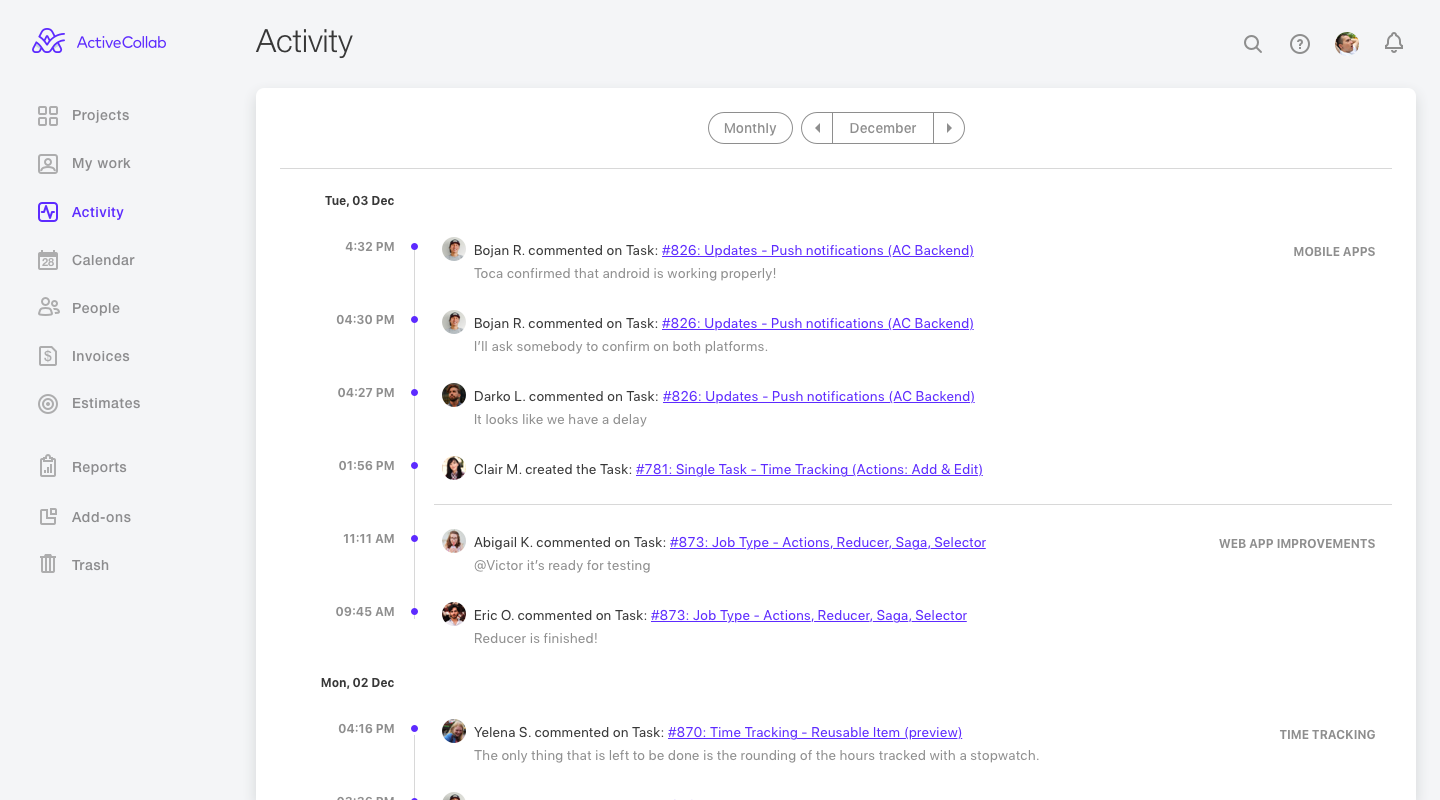This screenshot has width=1440, height=800.
Task: Go to My work menu item
Action: click(x=101, y=163)
